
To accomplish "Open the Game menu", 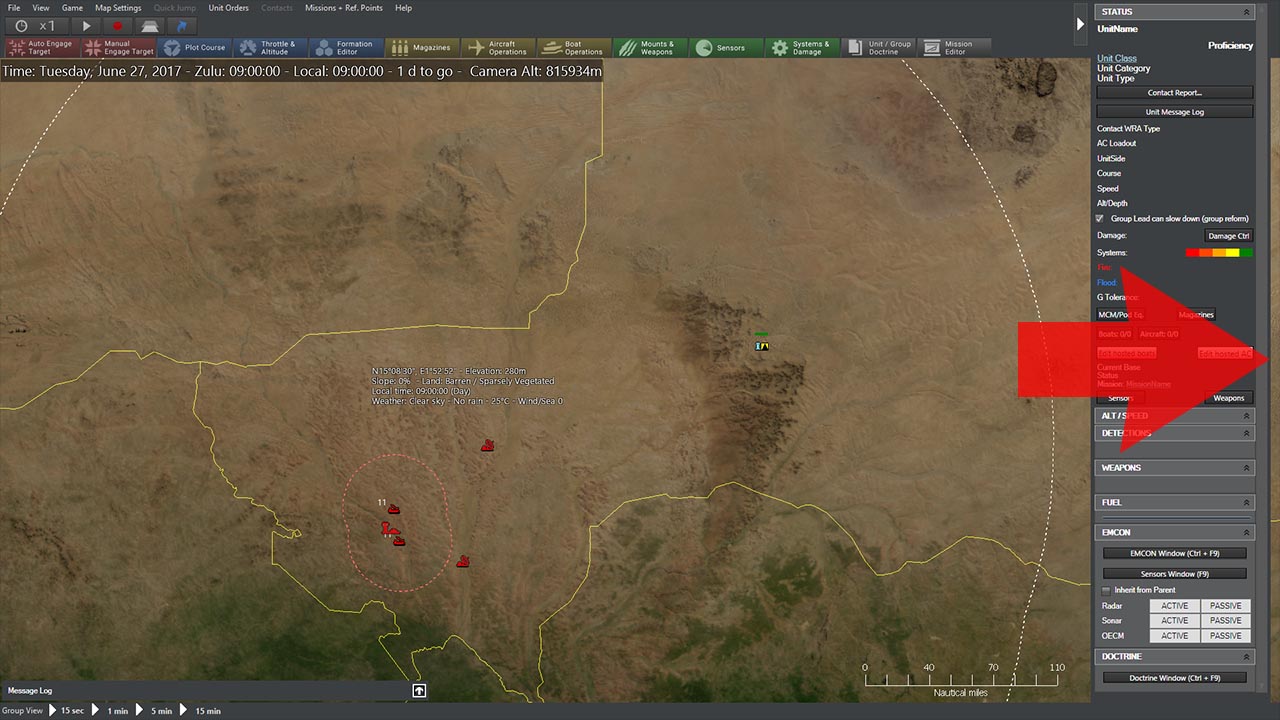I will point(72,8).
